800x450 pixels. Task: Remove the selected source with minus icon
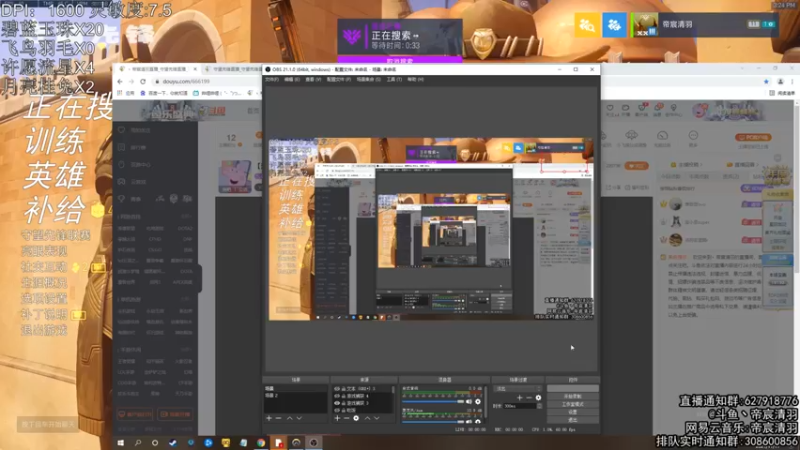click(346, 418)
